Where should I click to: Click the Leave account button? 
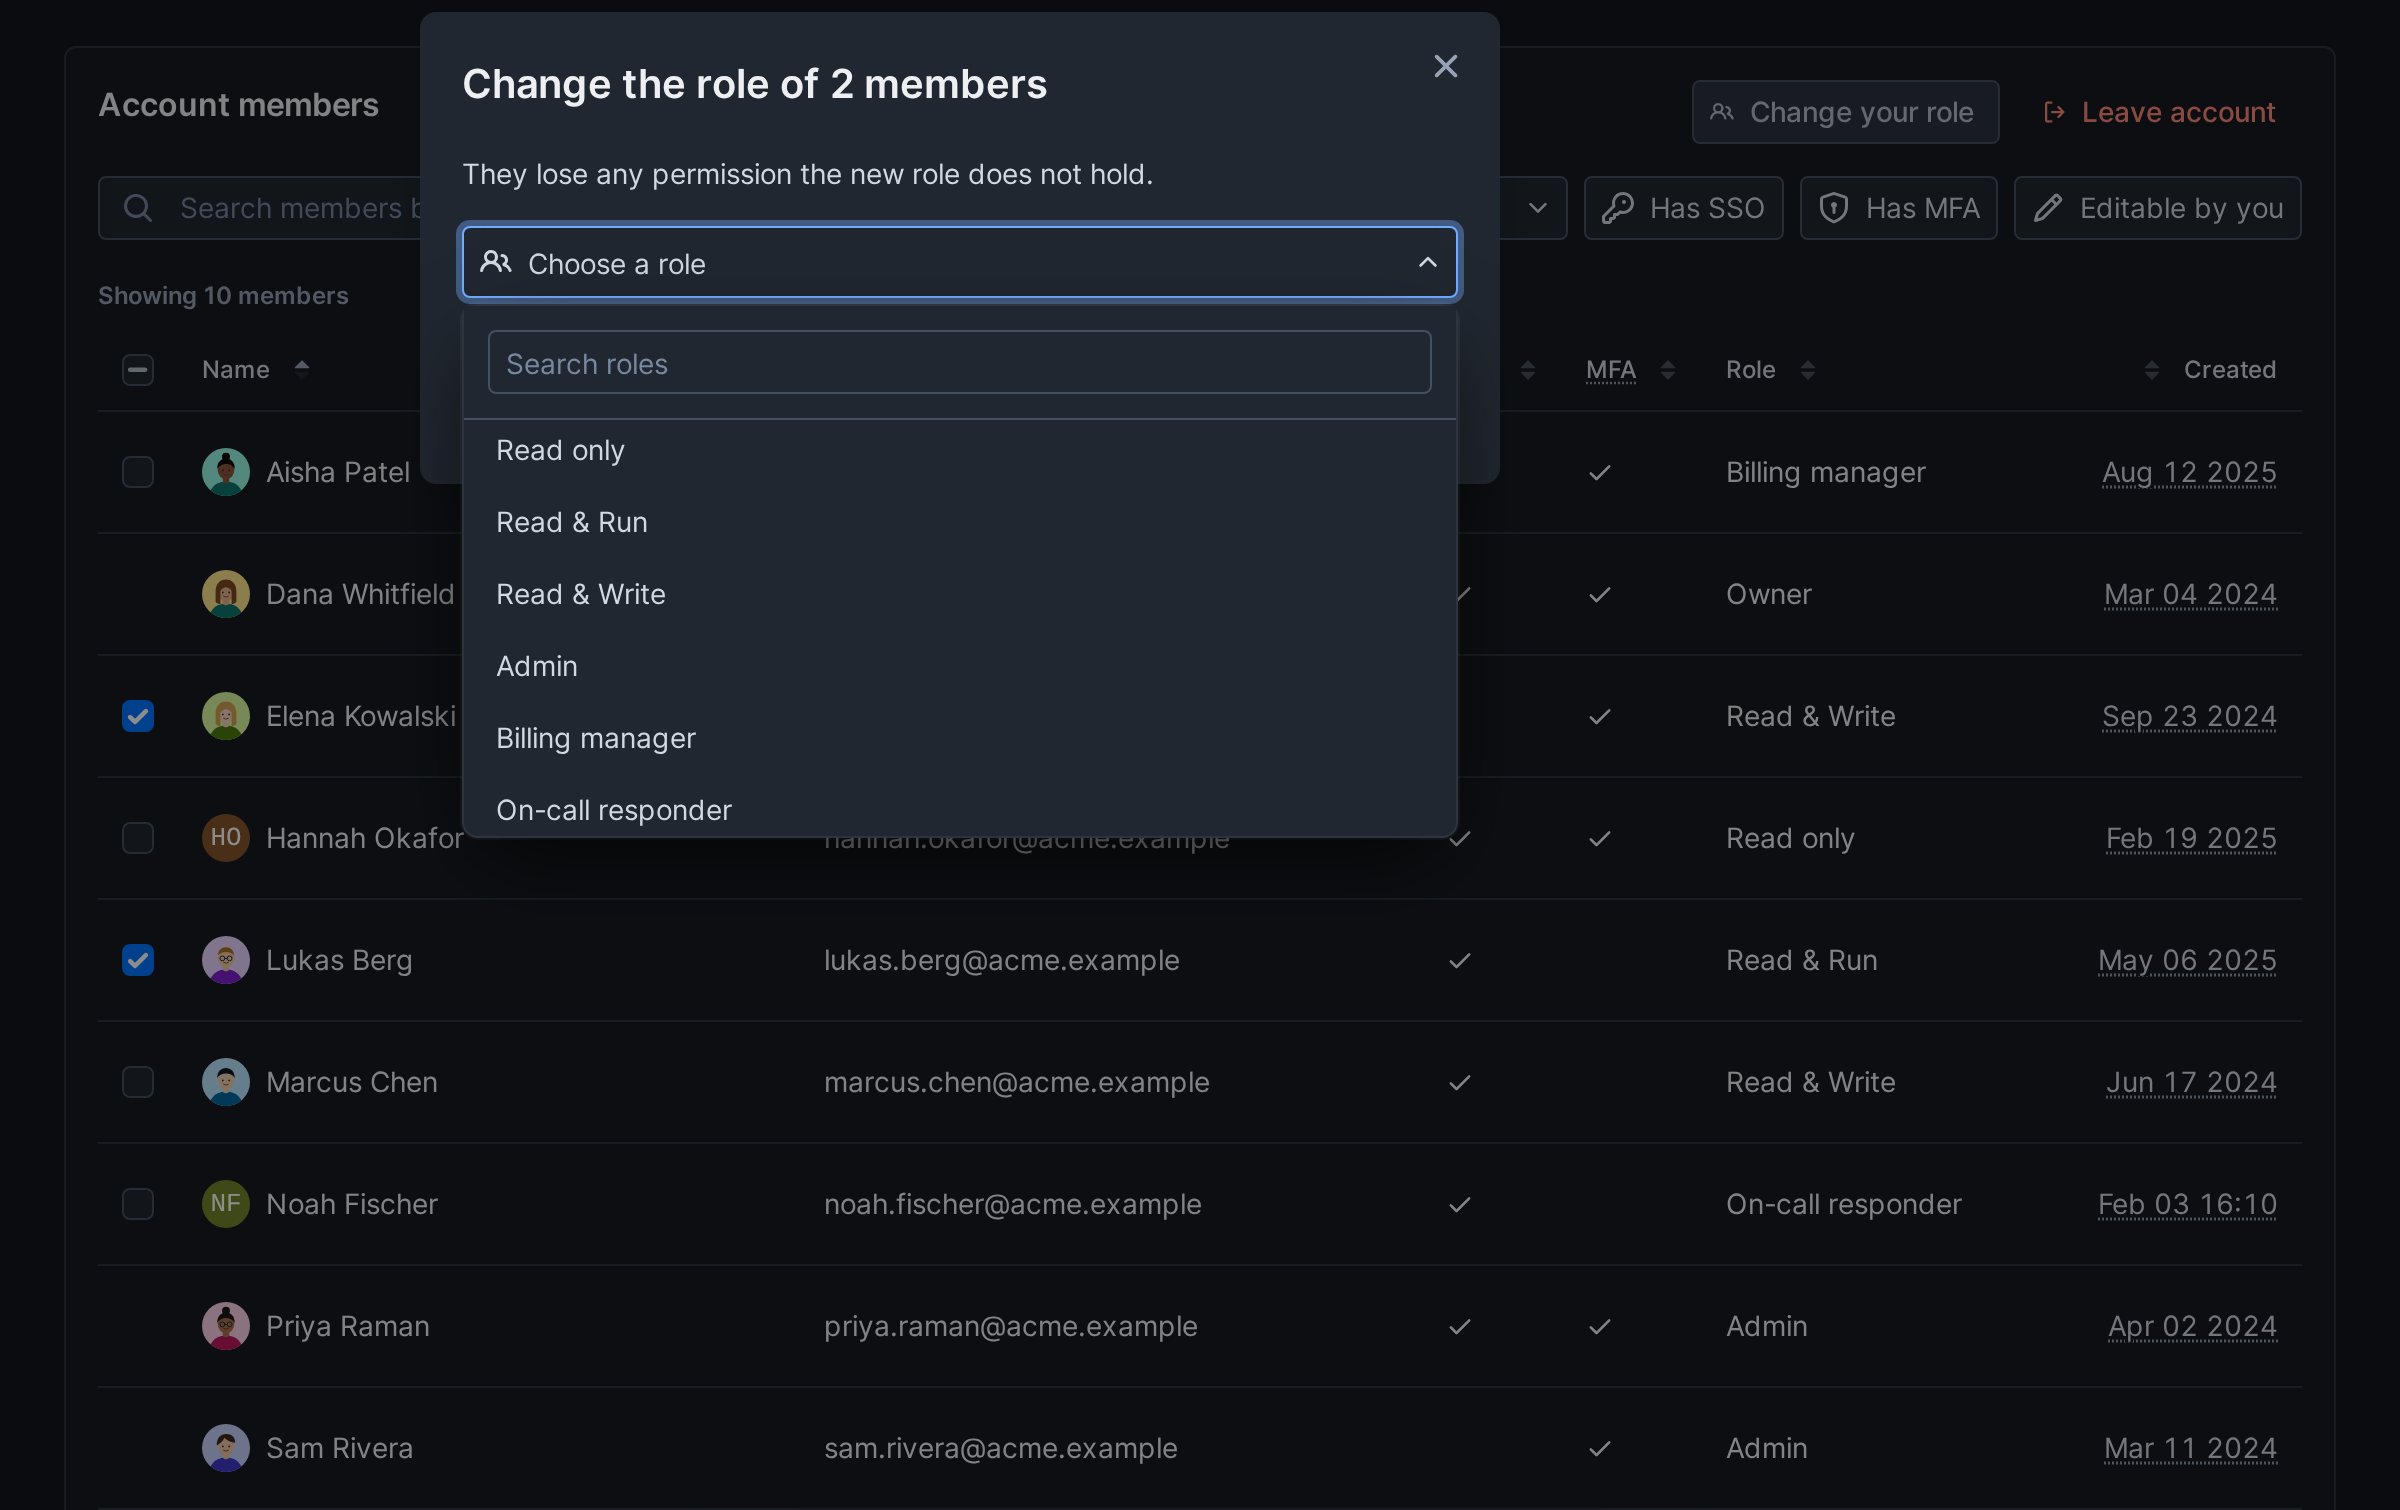point(2160,112)
